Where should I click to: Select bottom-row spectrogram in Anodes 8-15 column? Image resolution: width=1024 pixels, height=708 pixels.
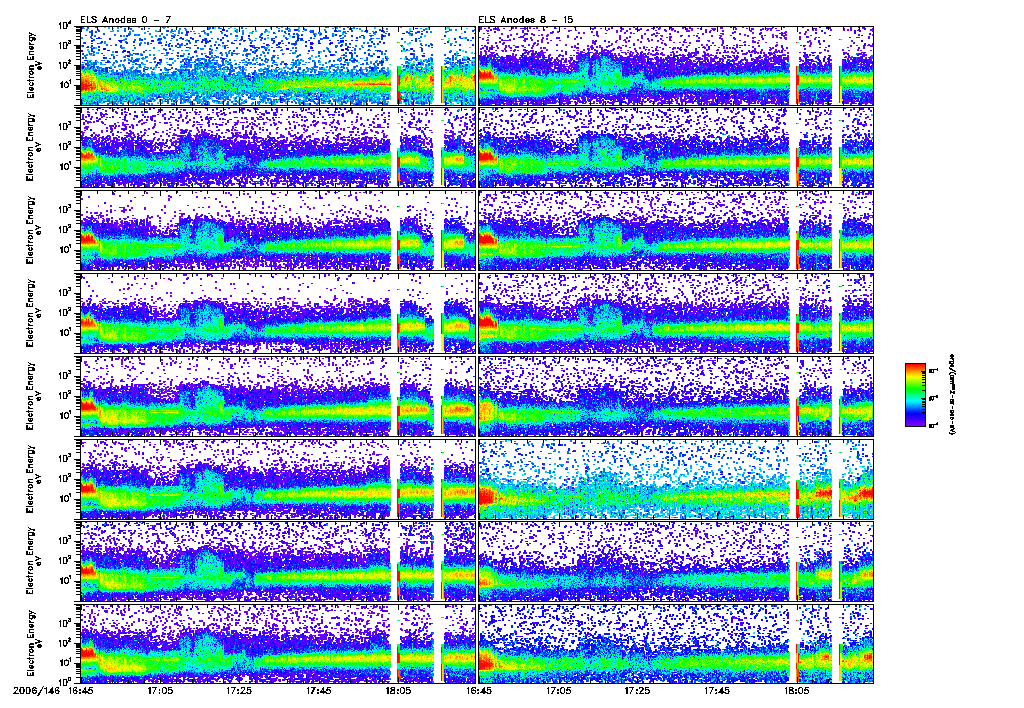click(x=676, y=644)
